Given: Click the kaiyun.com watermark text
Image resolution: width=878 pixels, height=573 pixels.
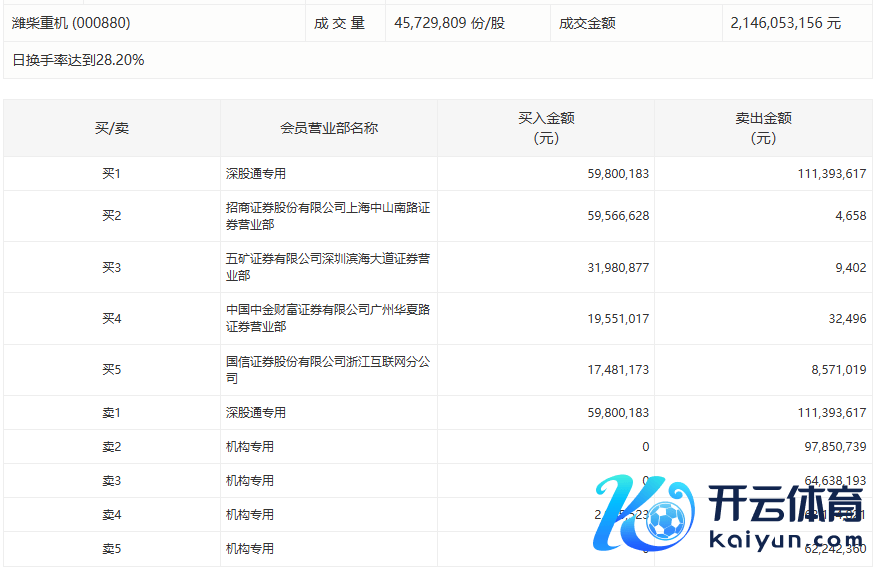Looking at the screenshot, I should pos(785,541).
